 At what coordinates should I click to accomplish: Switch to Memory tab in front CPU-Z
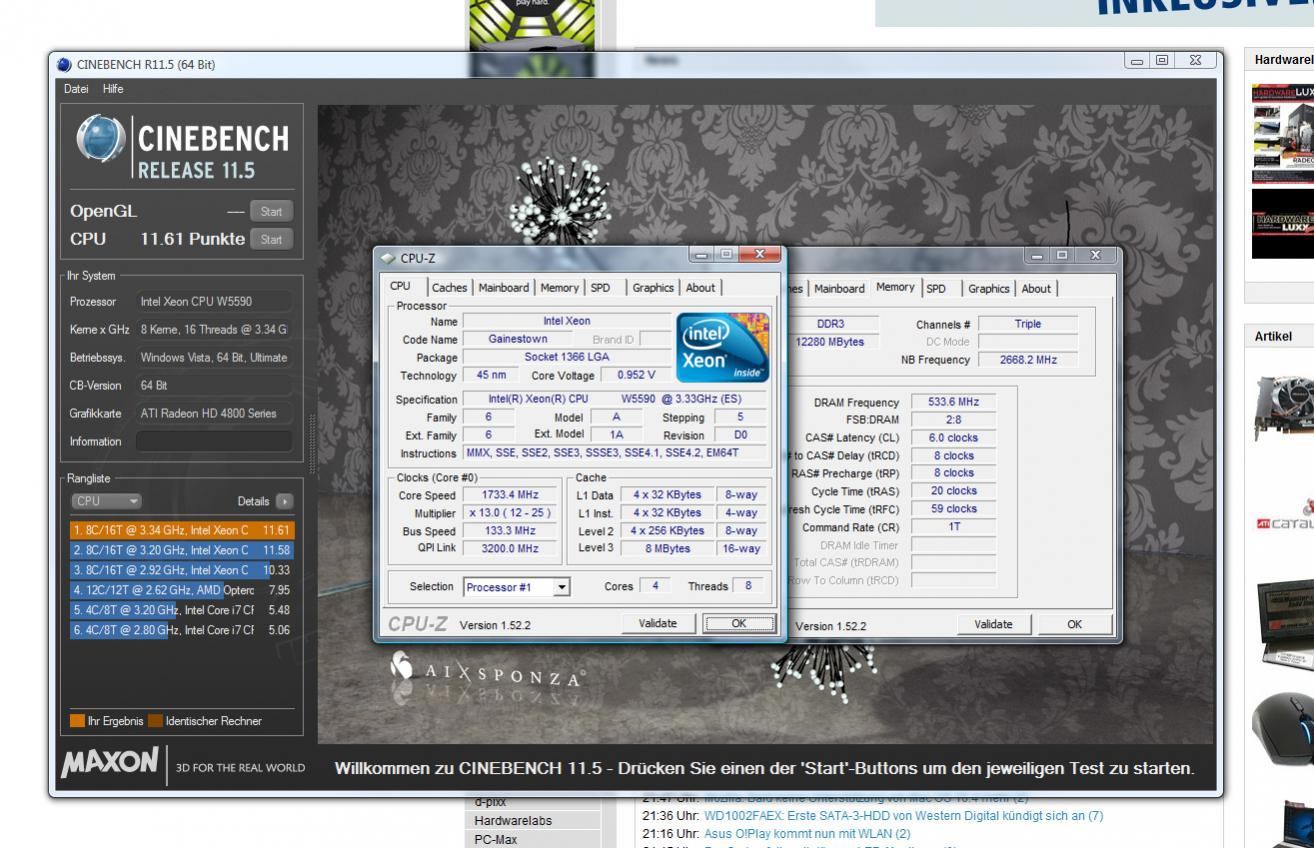click(x=560, y=287)
